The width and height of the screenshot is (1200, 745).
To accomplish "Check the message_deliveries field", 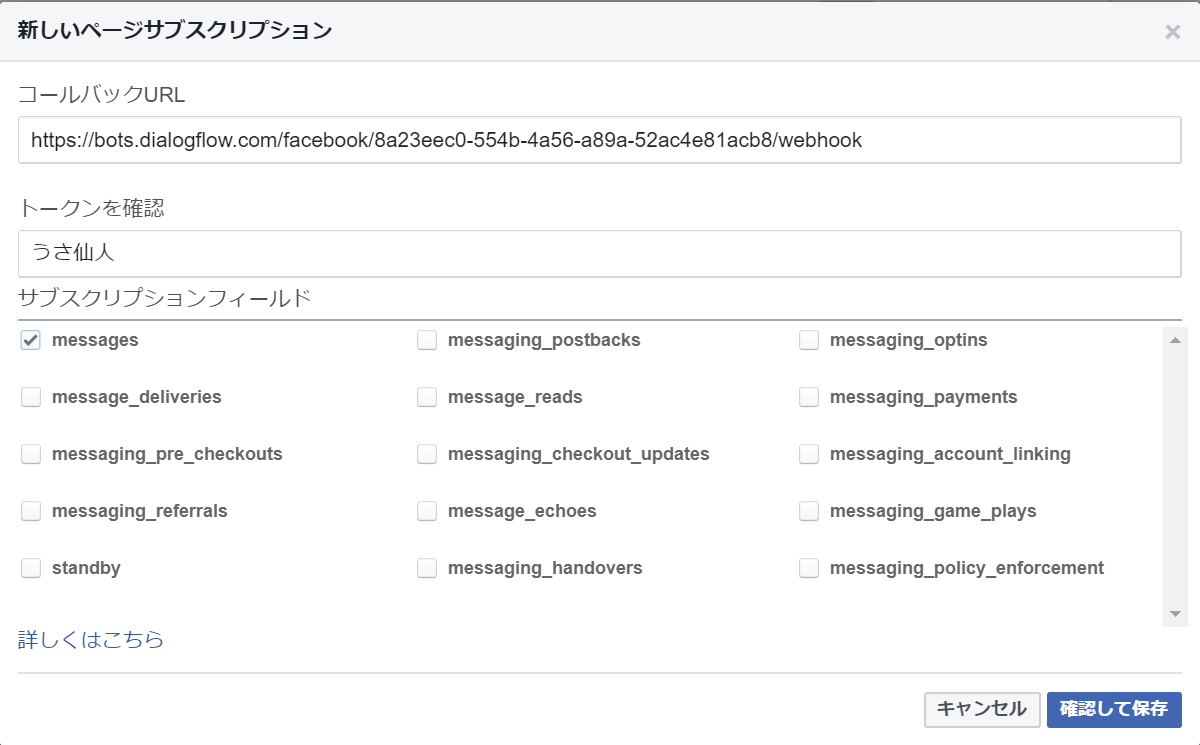I will [31, 397].
